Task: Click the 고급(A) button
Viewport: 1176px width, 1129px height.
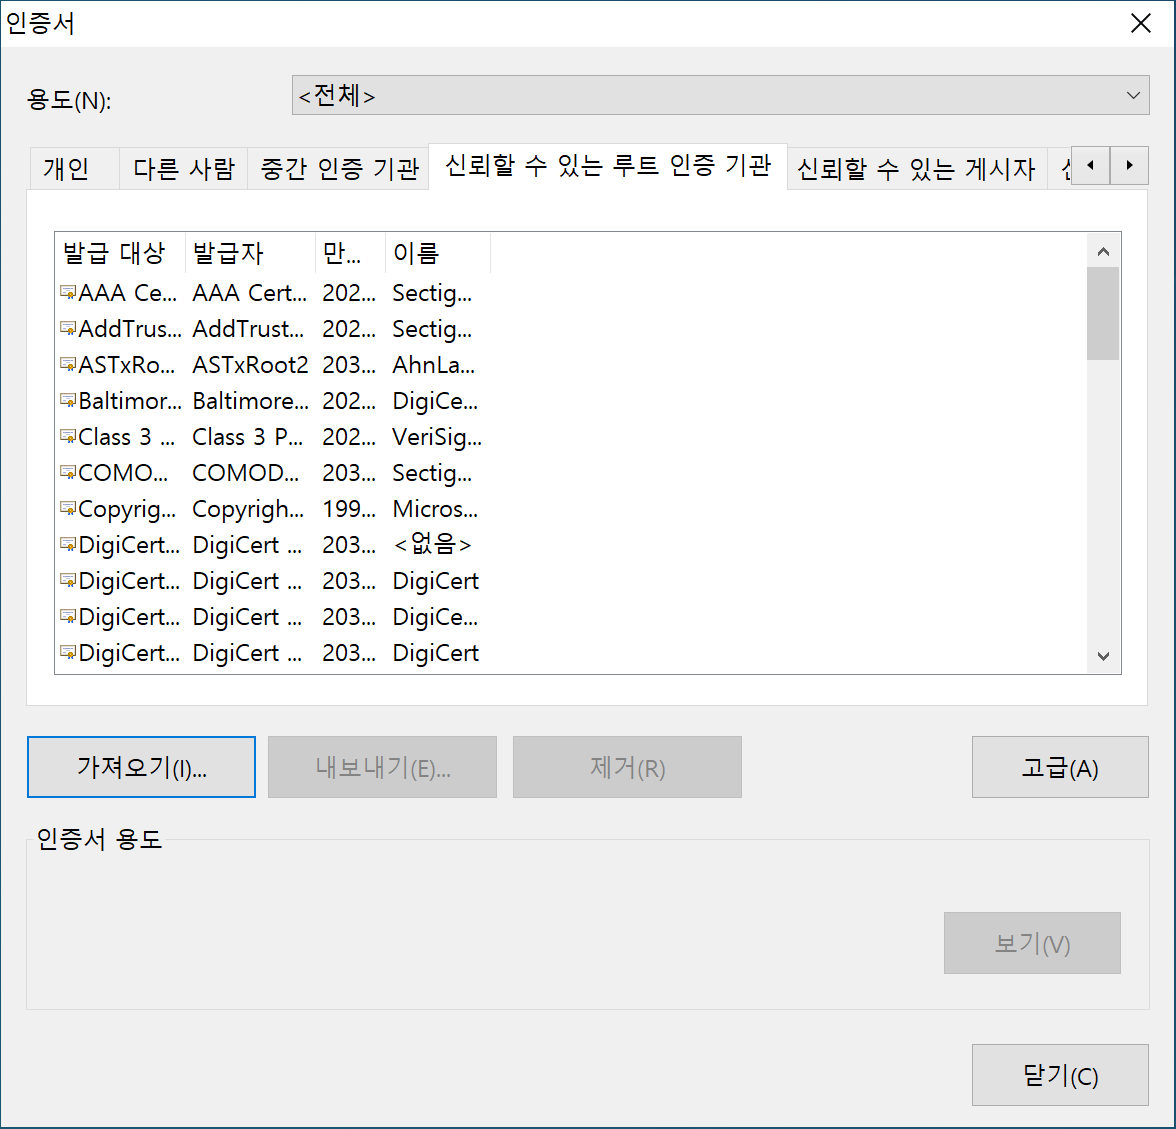Action: (1059, 768)
